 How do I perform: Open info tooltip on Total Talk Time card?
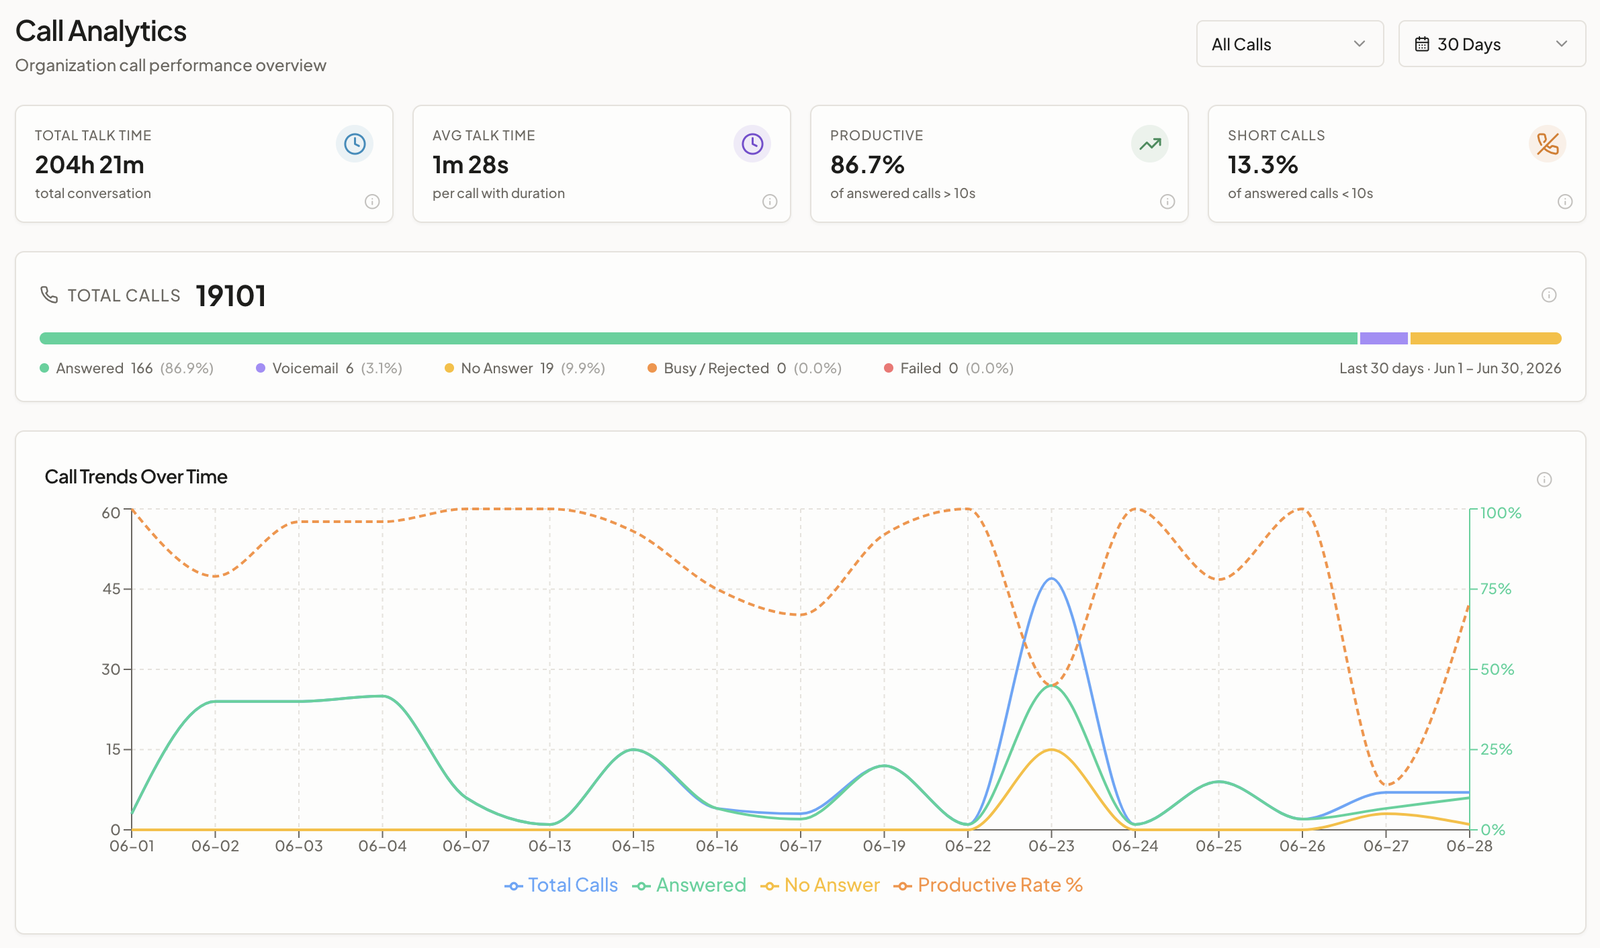[x=372, y=202]
